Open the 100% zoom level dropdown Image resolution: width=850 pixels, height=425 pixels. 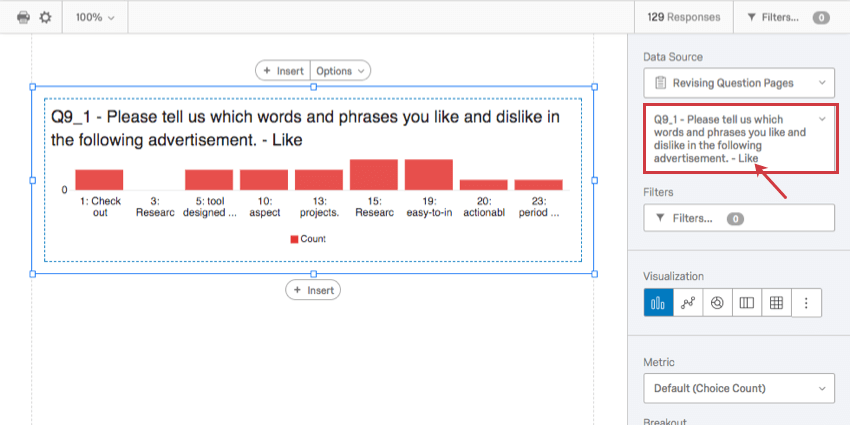click(95, 17)
